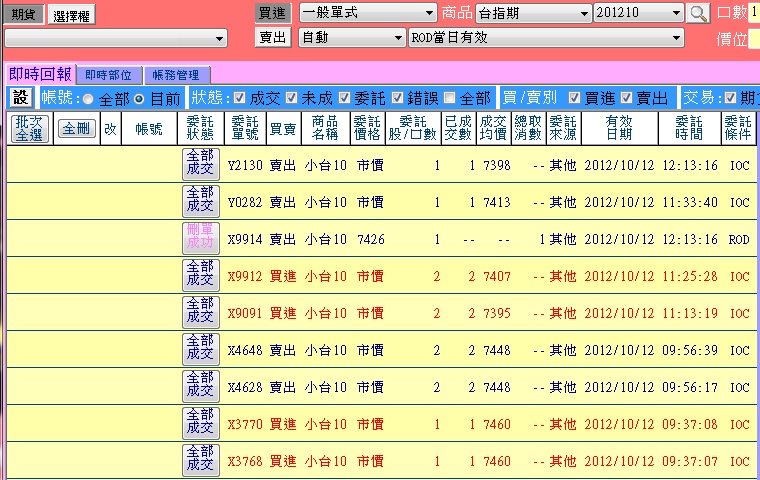Open the ROD當日有效 order condition dropdown
The height and width of the screenshot is (480, 760).
click(x=546, y=37)
